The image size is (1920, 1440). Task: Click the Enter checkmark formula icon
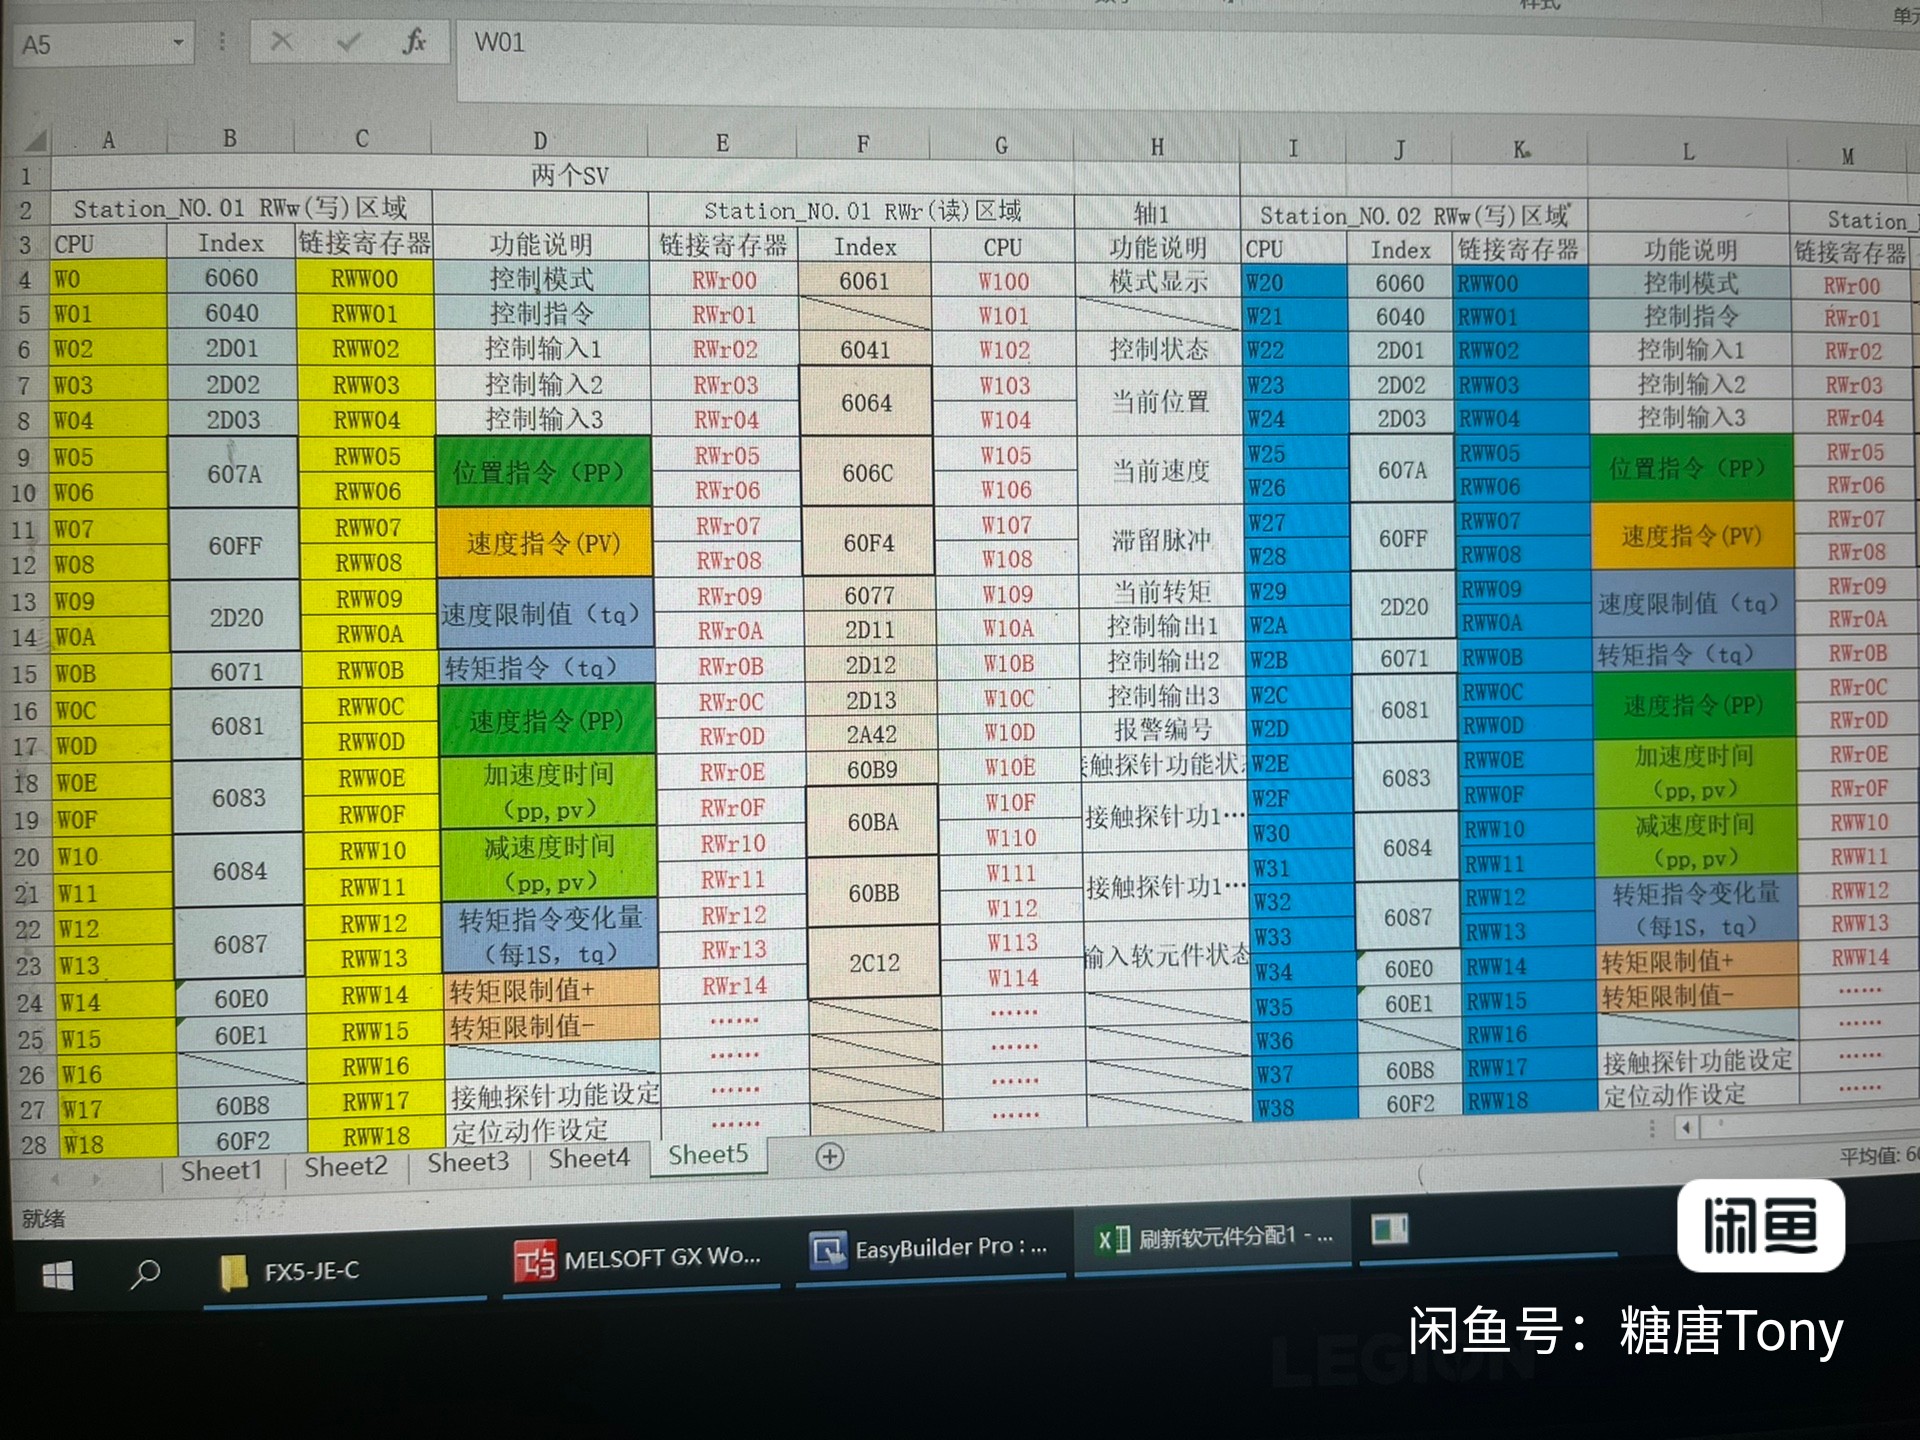tap(349, 42)
